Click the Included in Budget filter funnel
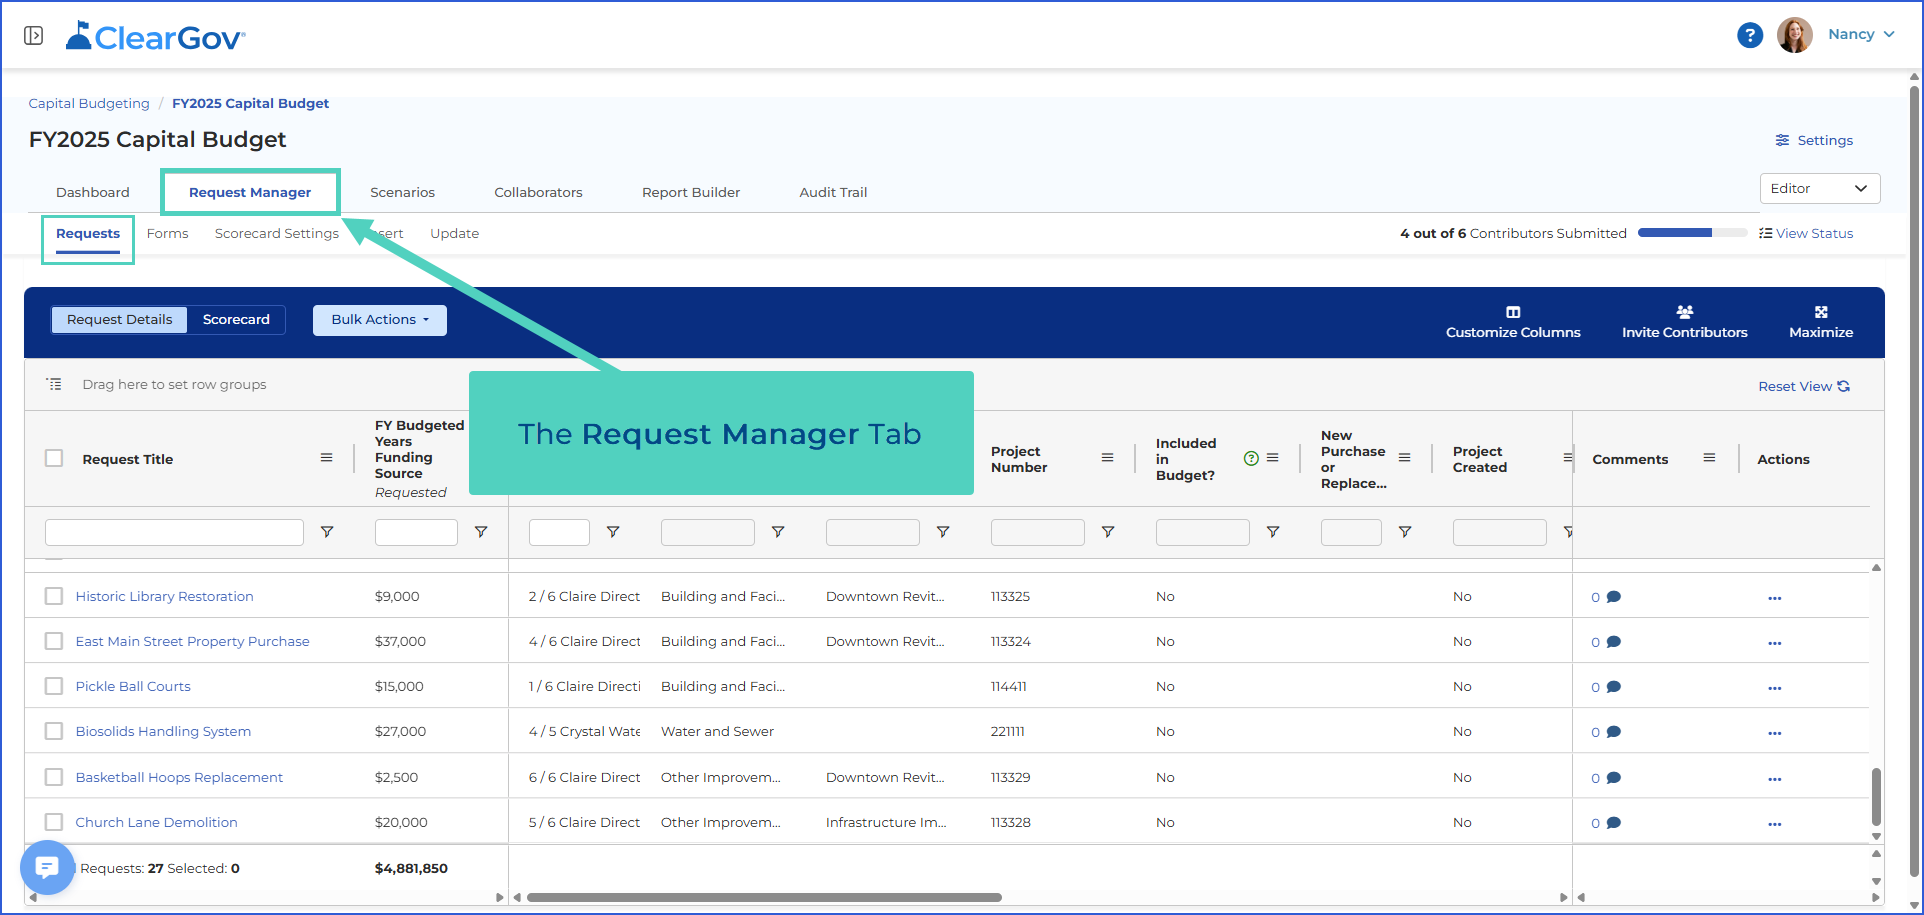The image size is (1924, 915). [1273, 532]
